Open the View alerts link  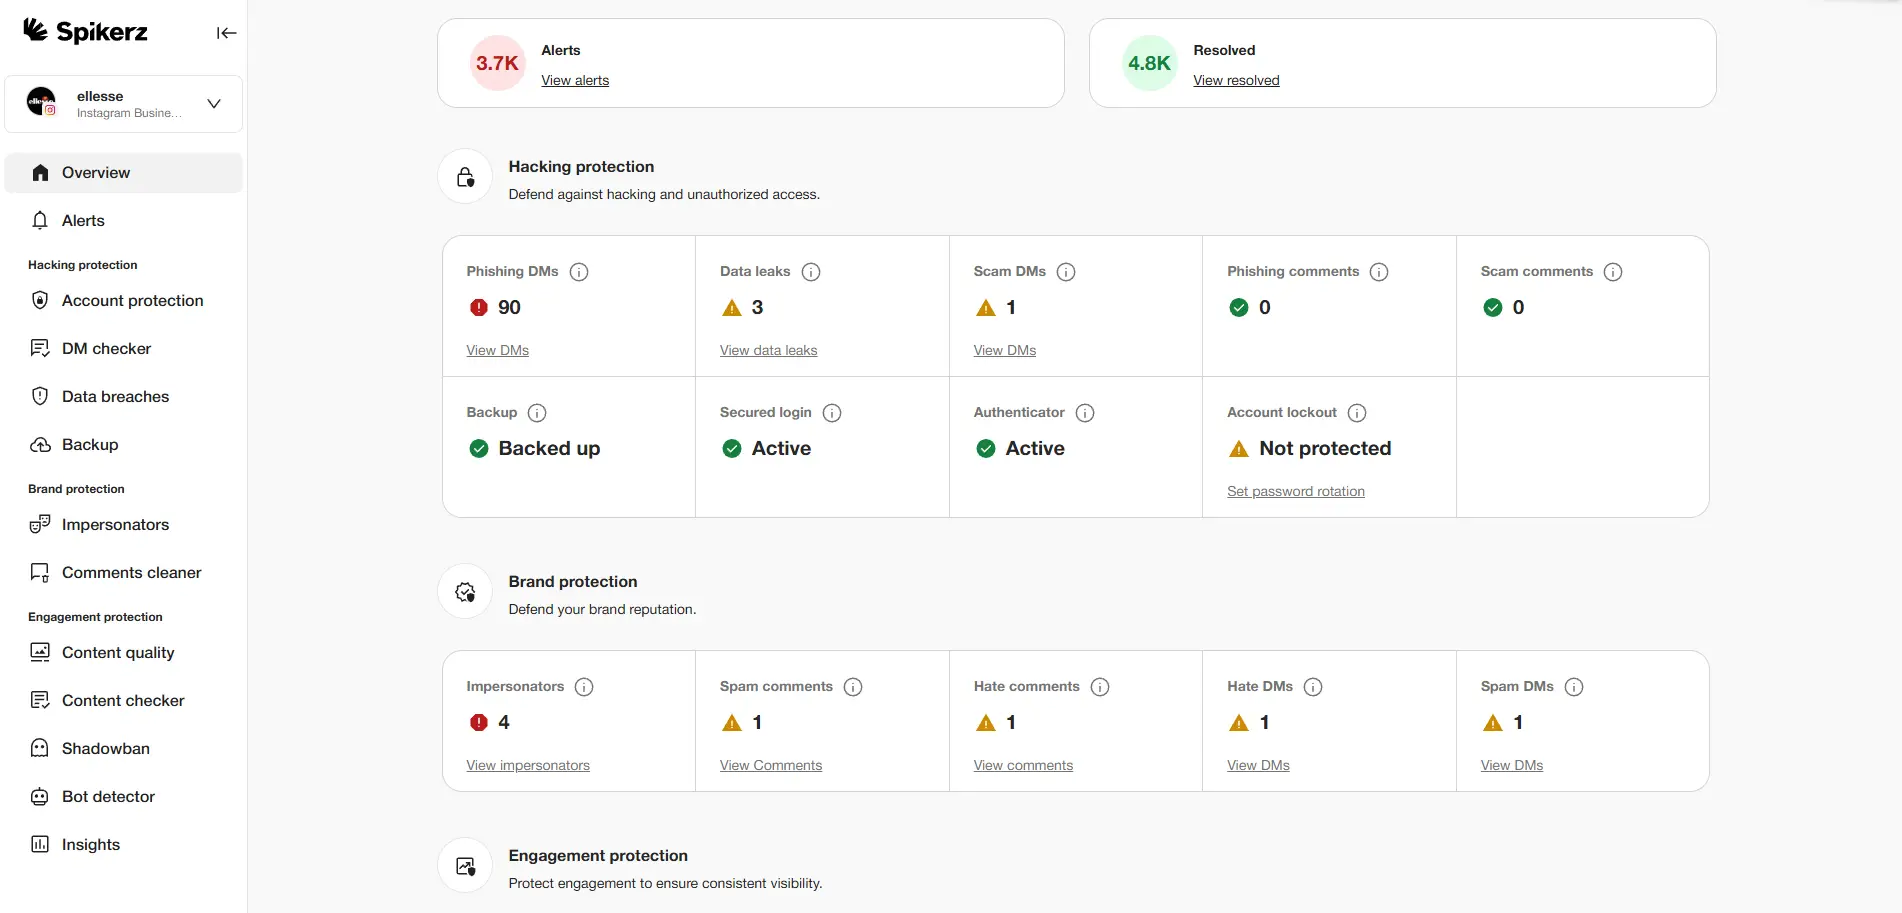(575, 80)
